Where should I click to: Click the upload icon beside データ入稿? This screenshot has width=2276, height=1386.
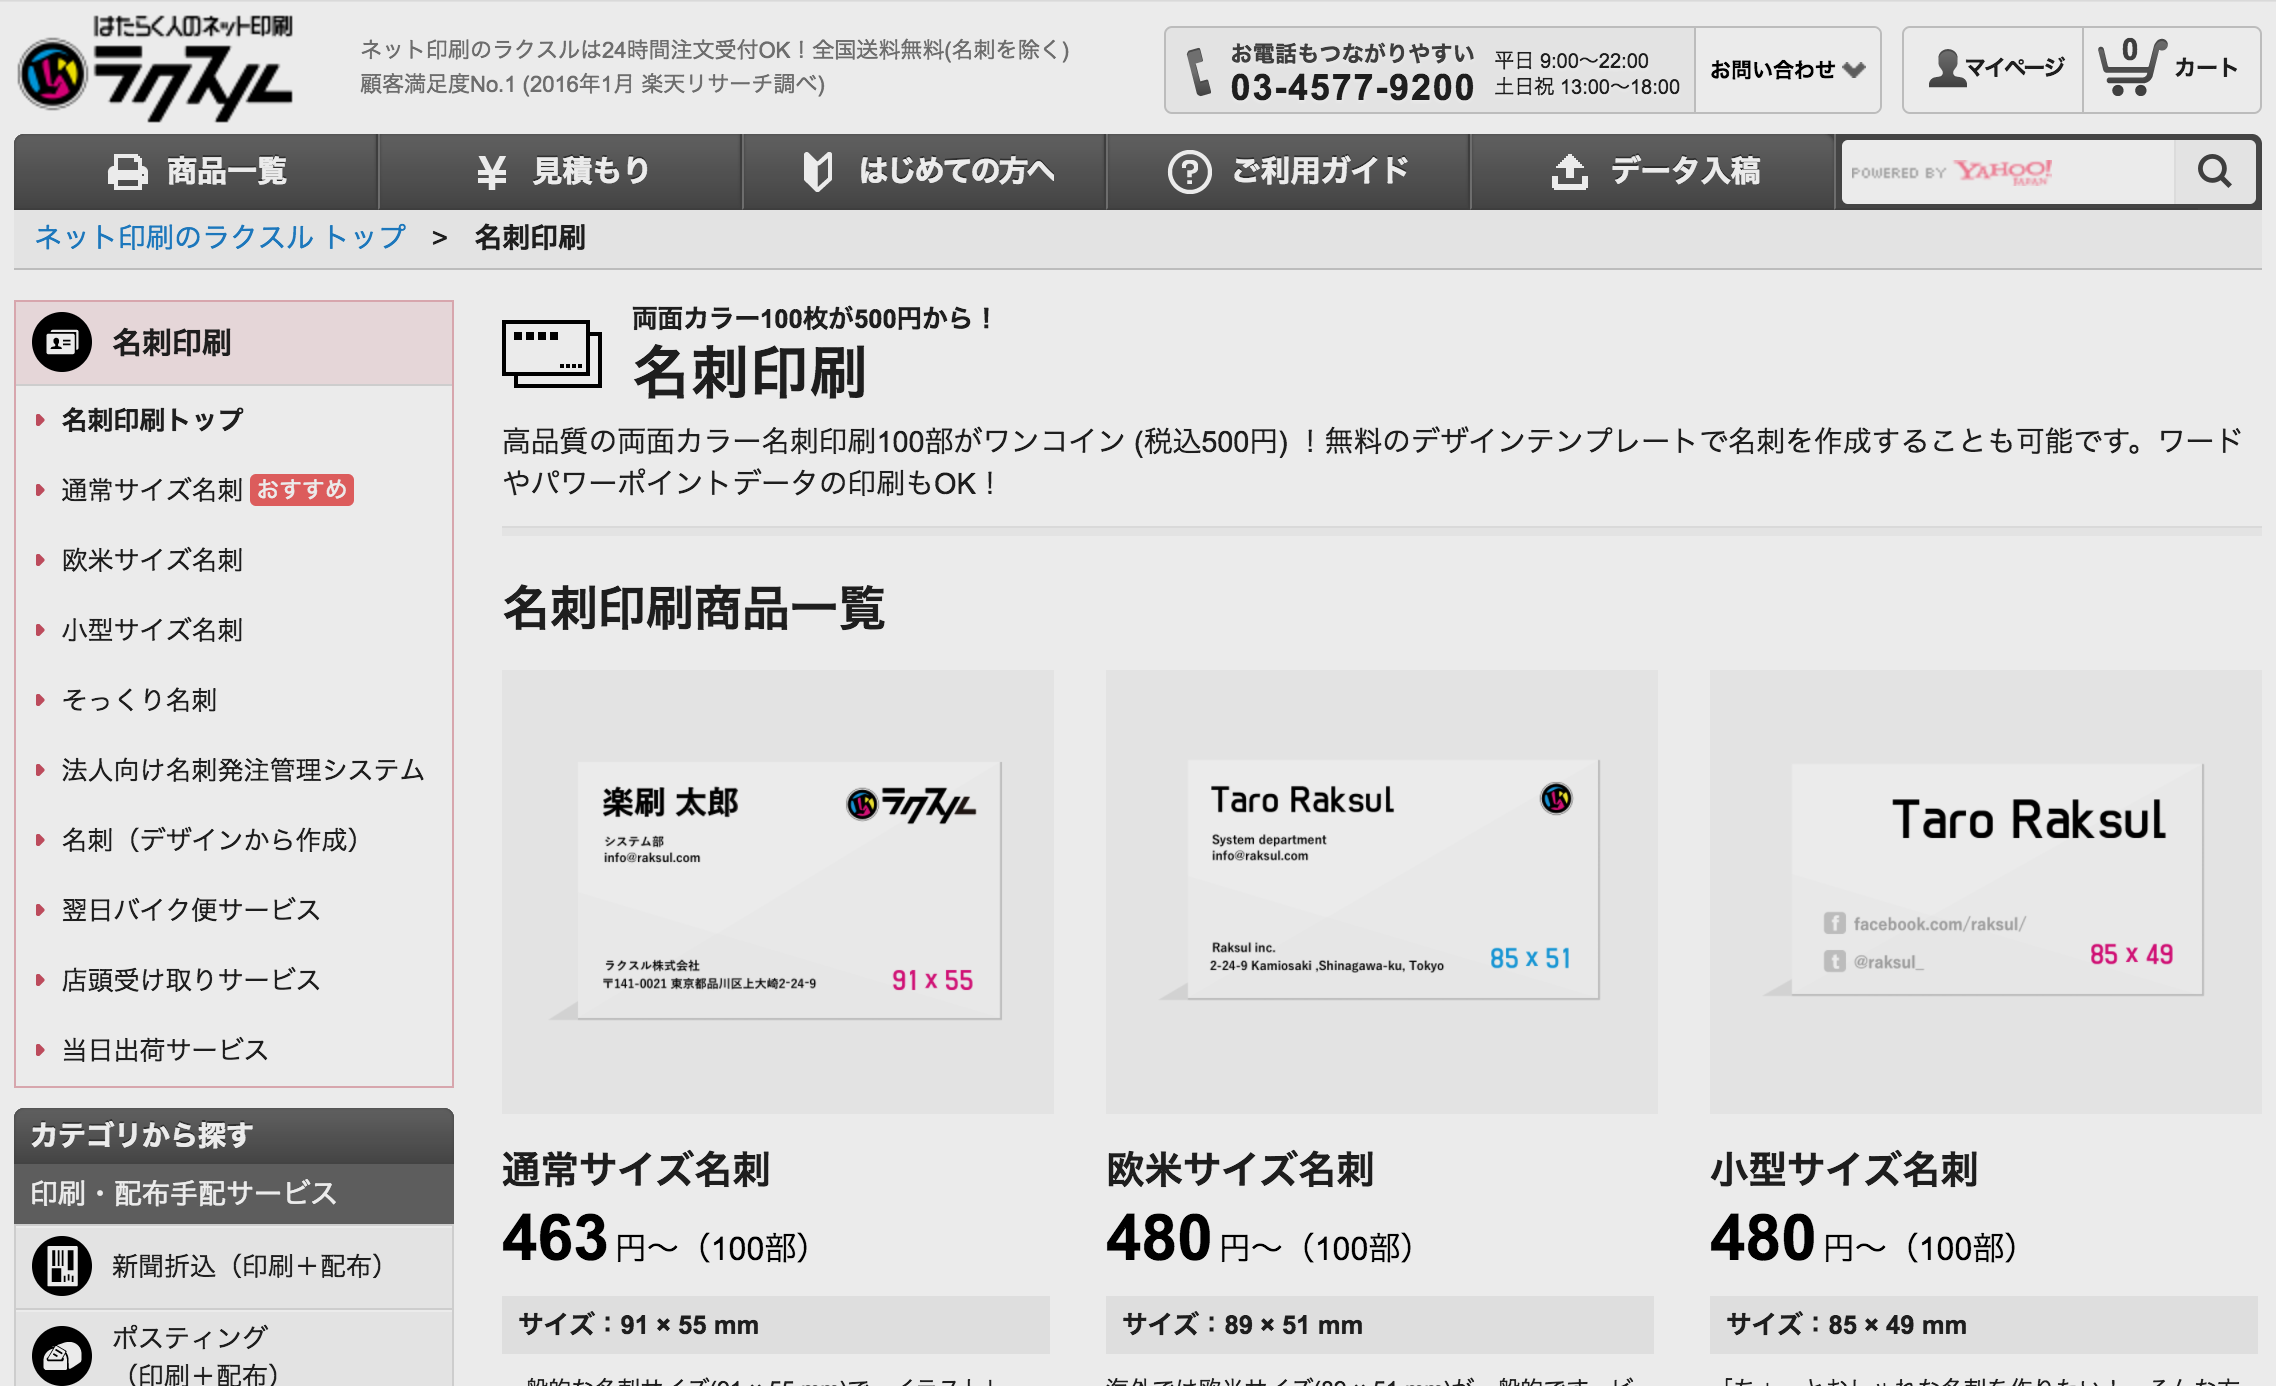(x=1569, y=171)
